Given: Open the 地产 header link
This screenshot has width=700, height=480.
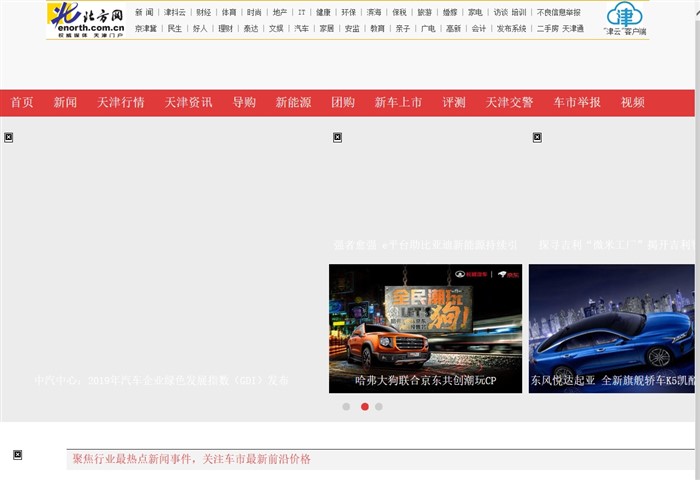Looking at the screenshot, I should (280, 13).
